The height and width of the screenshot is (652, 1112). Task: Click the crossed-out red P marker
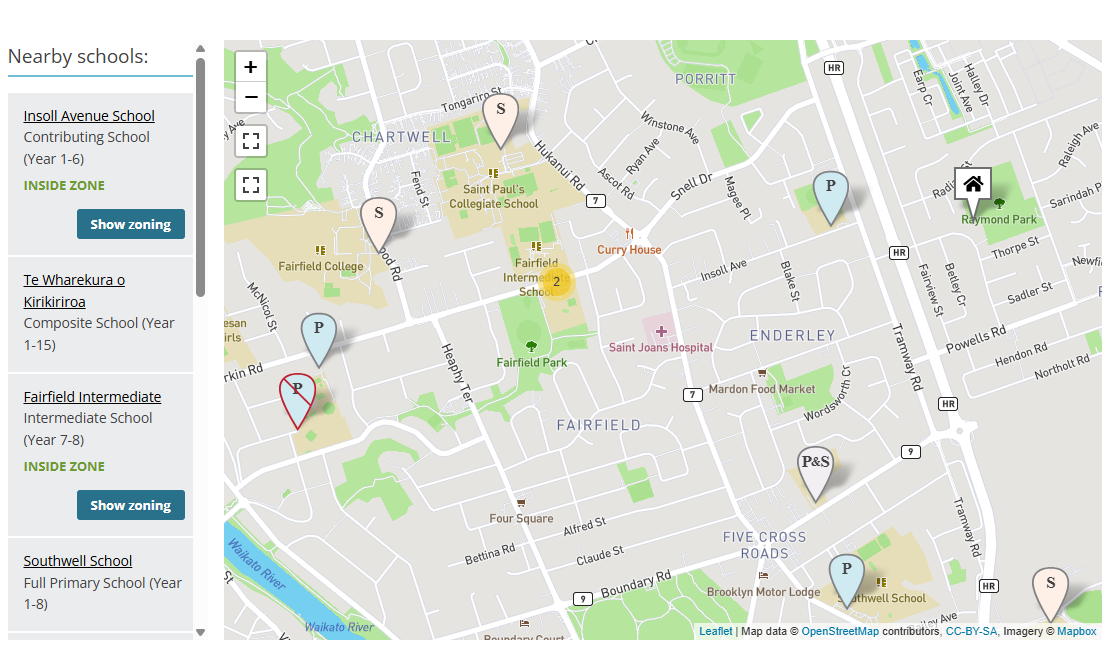coord(297,401)
